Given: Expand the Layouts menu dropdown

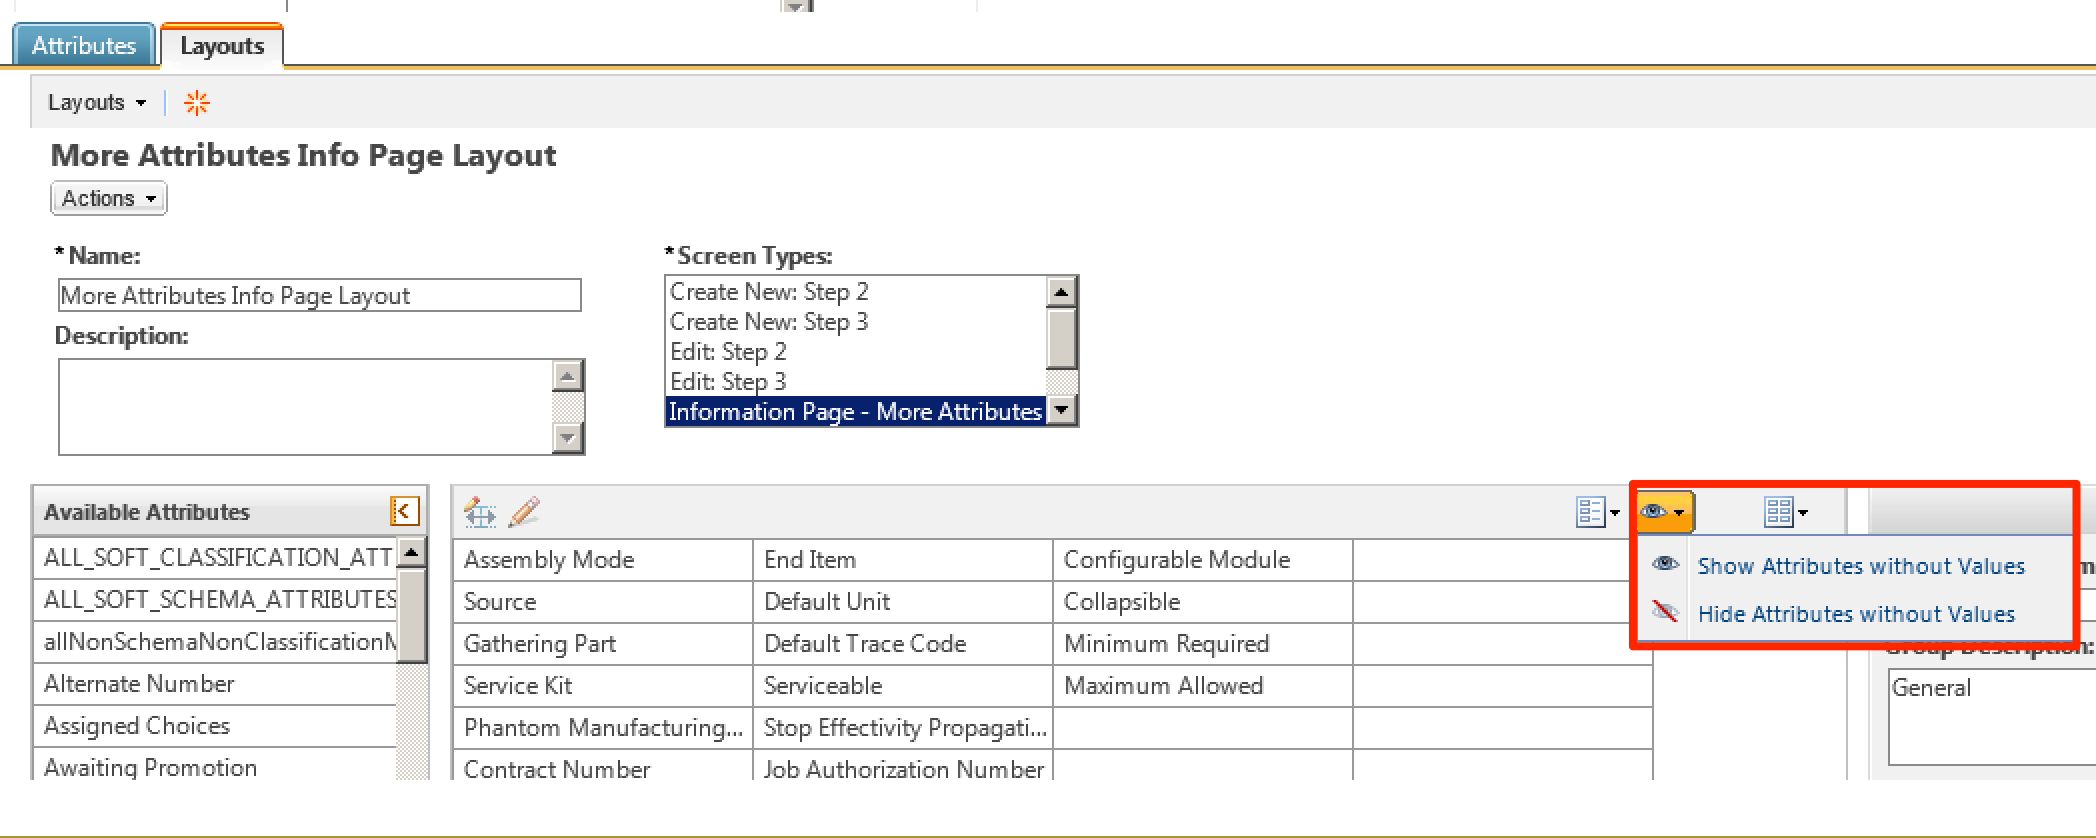Looking at the screenshot, I should [x=97, y=103].
